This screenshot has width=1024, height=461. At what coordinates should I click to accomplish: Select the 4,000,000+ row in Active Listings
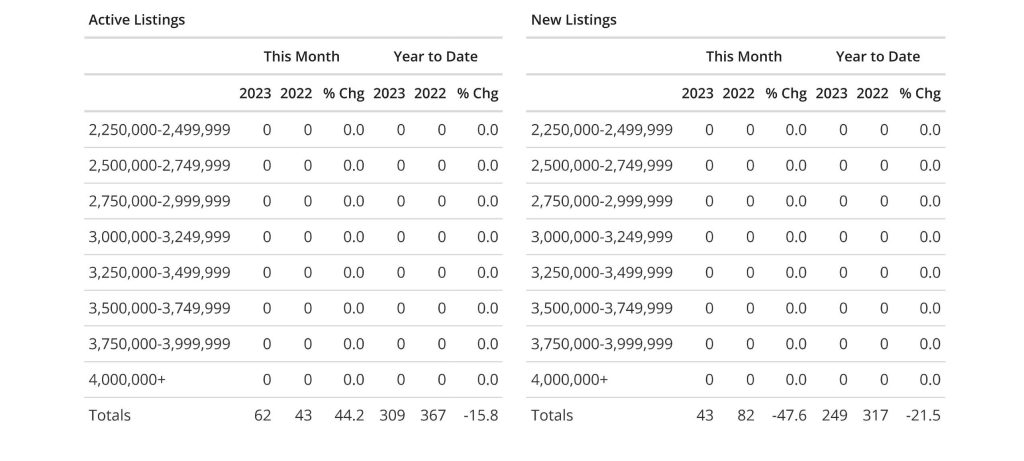coord(127,380)
